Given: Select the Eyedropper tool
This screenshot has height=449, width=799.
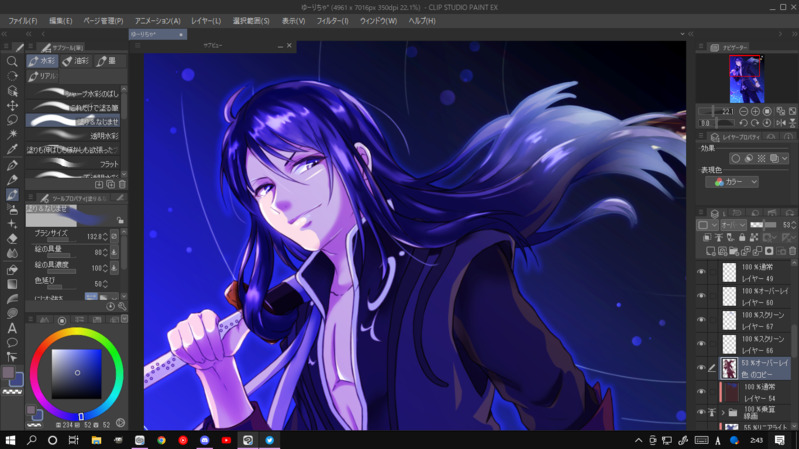Looking at the screenshot, I should click(x=12, y=149).
